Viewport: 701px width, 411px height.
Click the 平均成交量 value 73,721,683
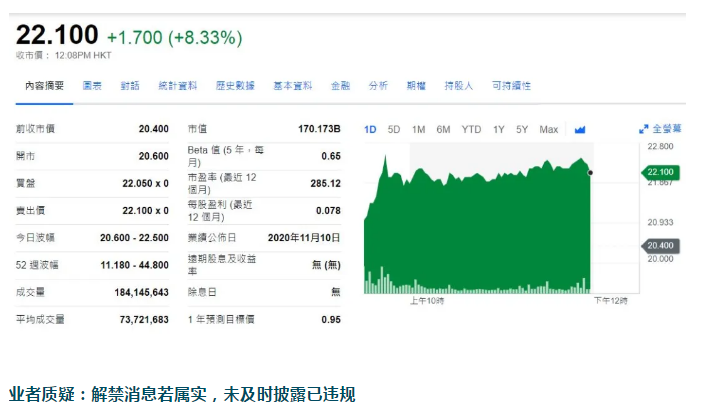coord(144,320)
